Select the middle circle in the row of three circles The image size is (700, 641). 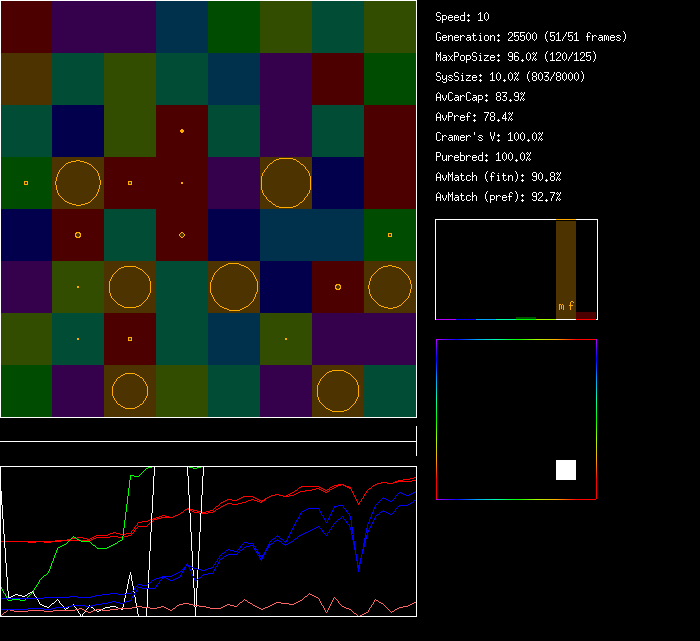(234, 287)
